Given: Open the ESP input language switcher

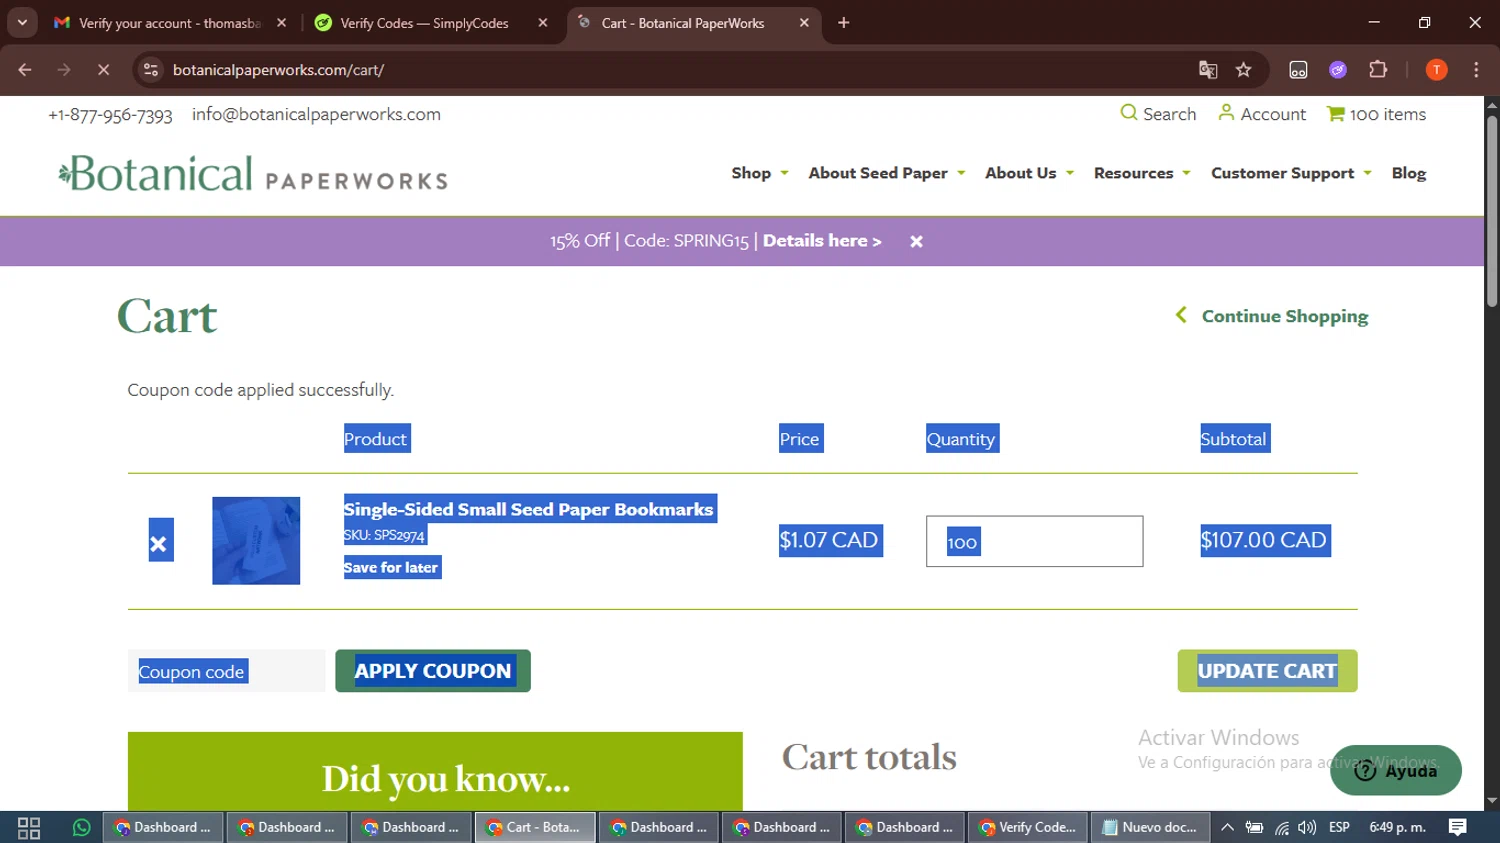Looking at the screenshot, I should tap(1339, 828).
